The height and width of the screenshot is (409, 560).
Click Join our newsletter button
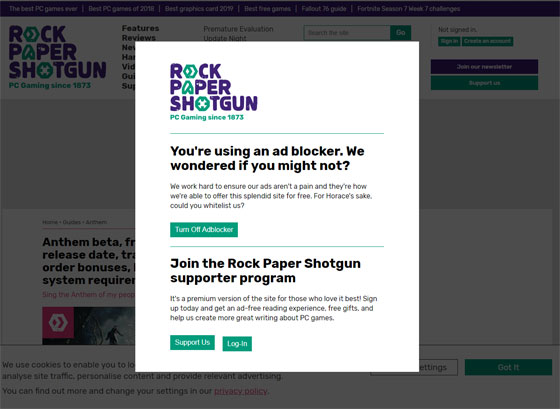484,67
